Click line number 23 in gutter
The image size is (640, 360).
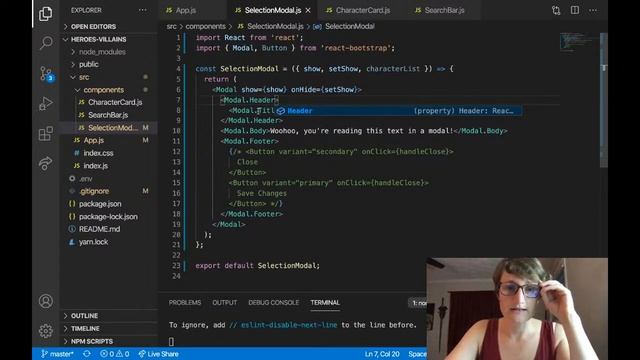point(176,265)
